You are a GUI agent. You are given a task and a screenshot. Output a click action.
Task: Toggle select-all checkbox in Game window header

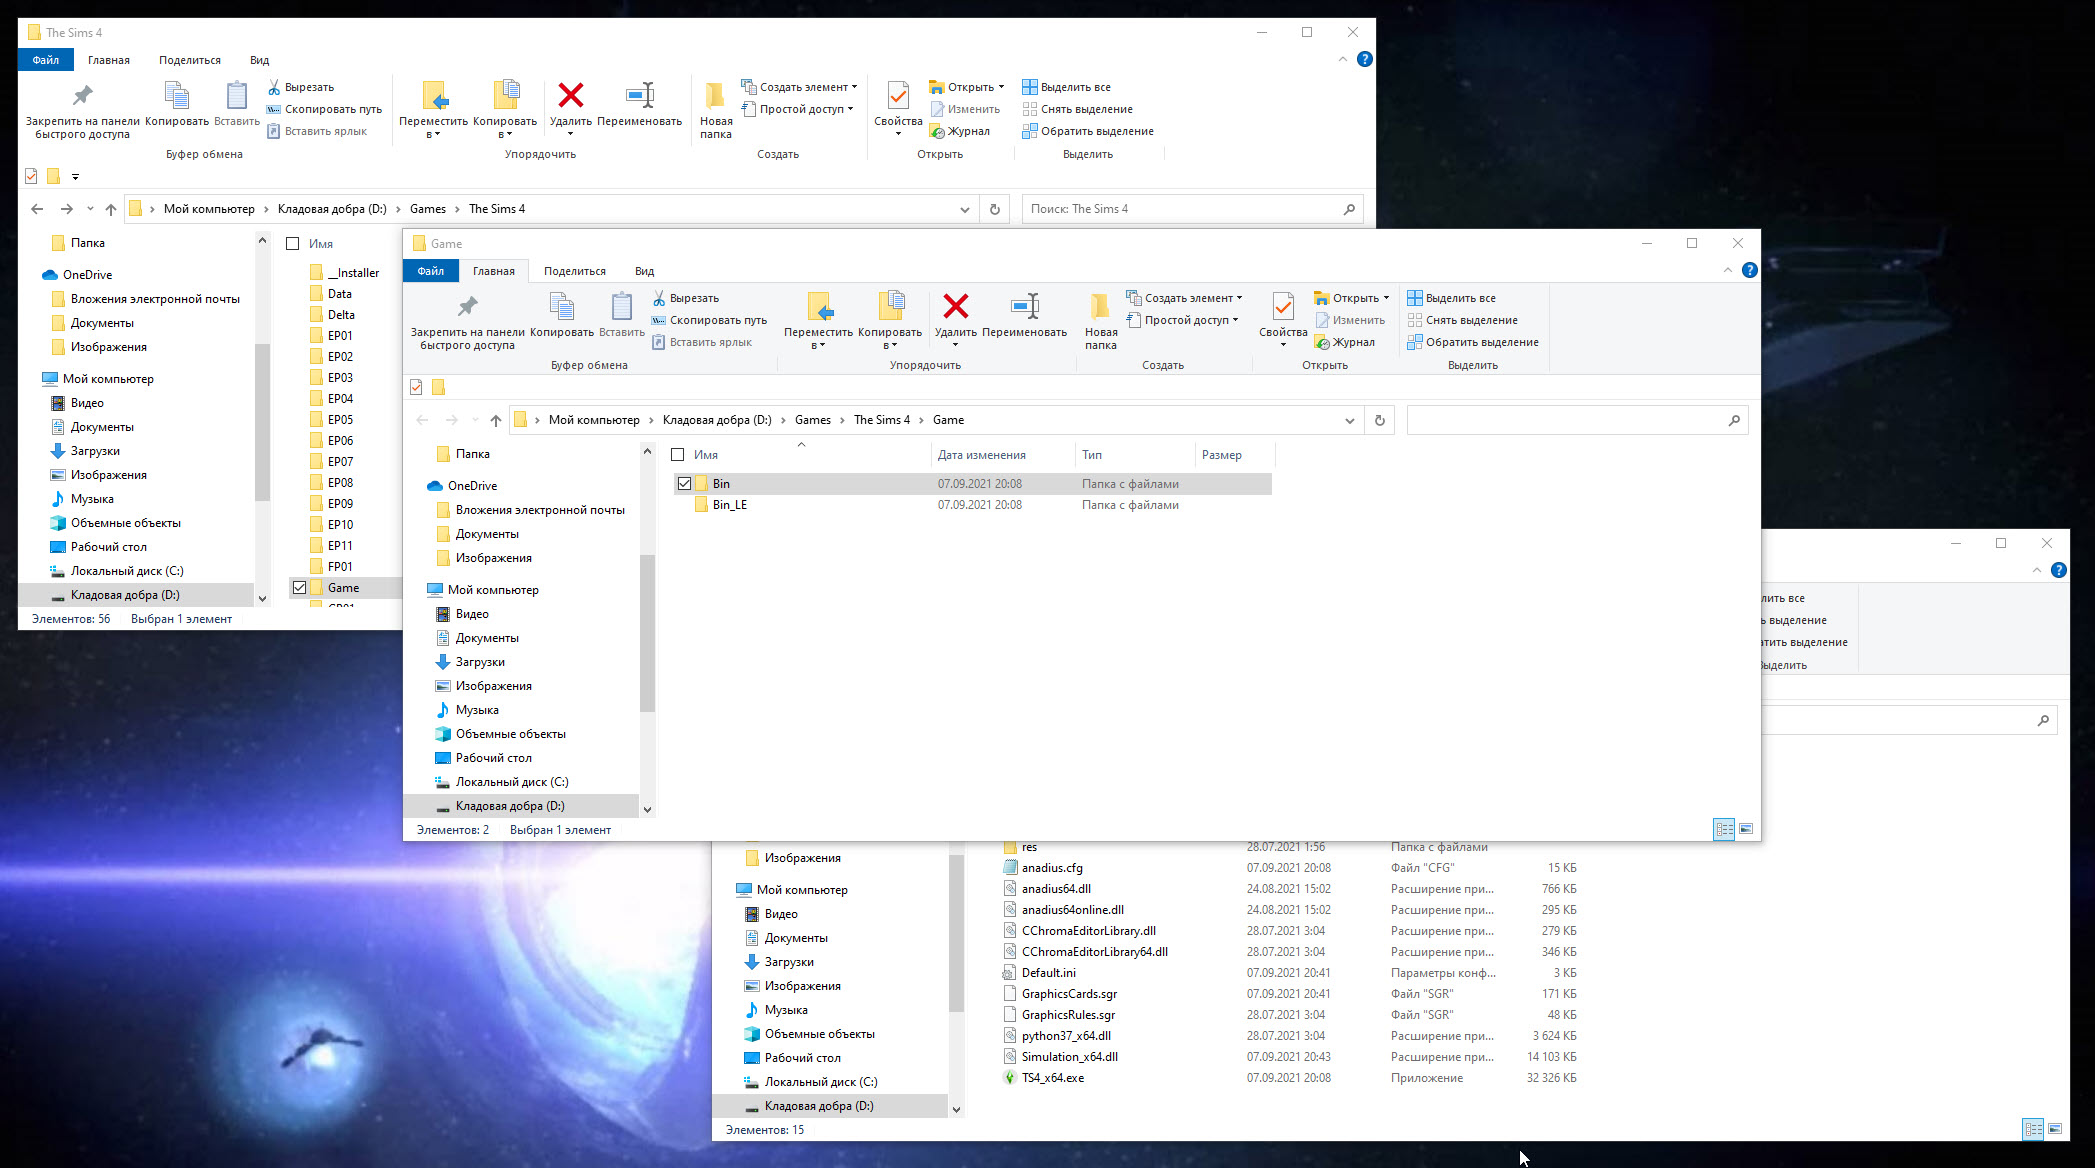tap(677, 454)
